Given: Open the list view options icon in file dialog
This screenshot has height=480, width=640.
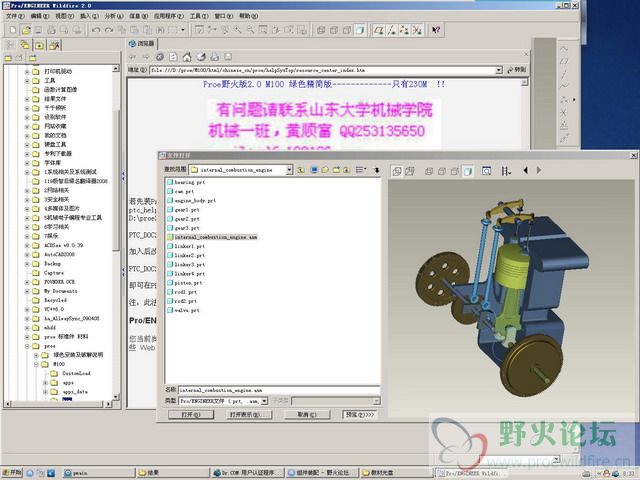Looking at the screenshot, I should (x=360, y=169).
